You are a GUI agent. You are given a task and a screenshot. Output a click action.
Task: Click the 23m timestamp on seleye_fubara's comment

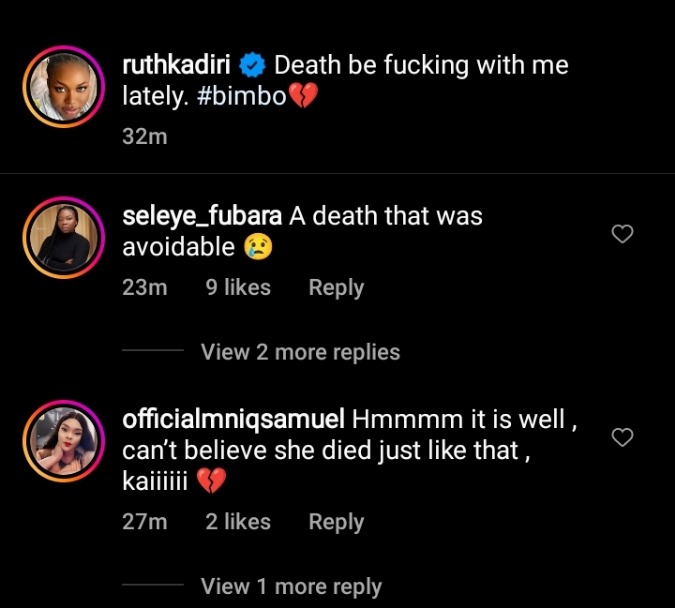[x=144, y=287]
